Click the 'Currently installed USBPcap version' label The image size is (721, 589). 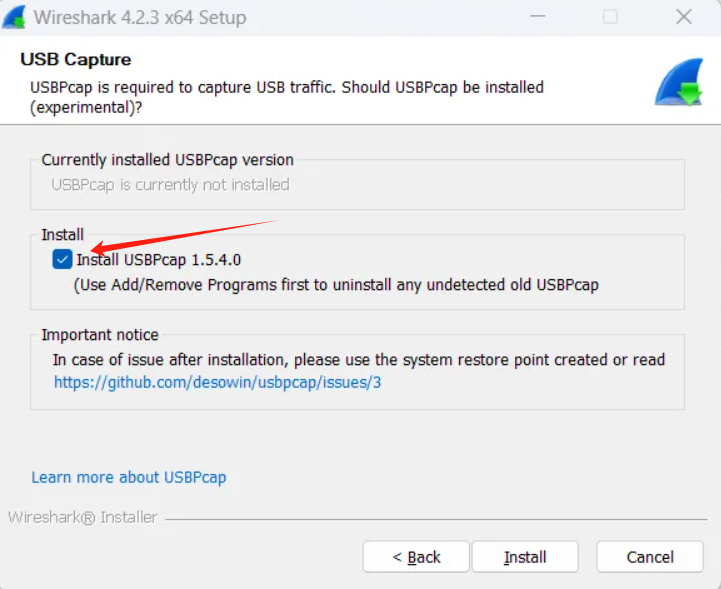pos(167,160)
